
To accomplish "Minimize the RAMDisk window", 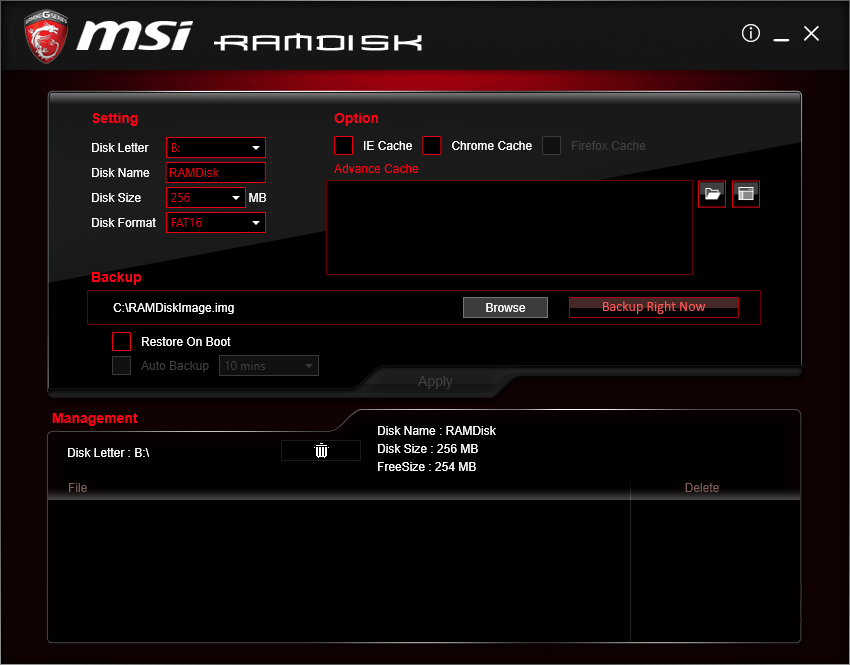I will pos(781,34).
